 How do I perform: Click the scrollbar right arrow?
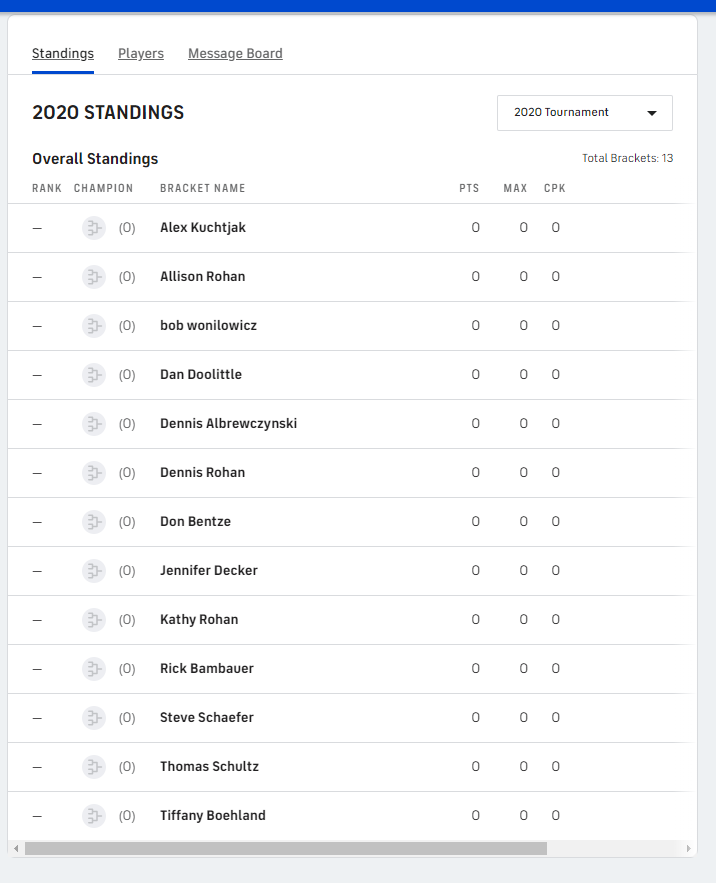point(689,849)
